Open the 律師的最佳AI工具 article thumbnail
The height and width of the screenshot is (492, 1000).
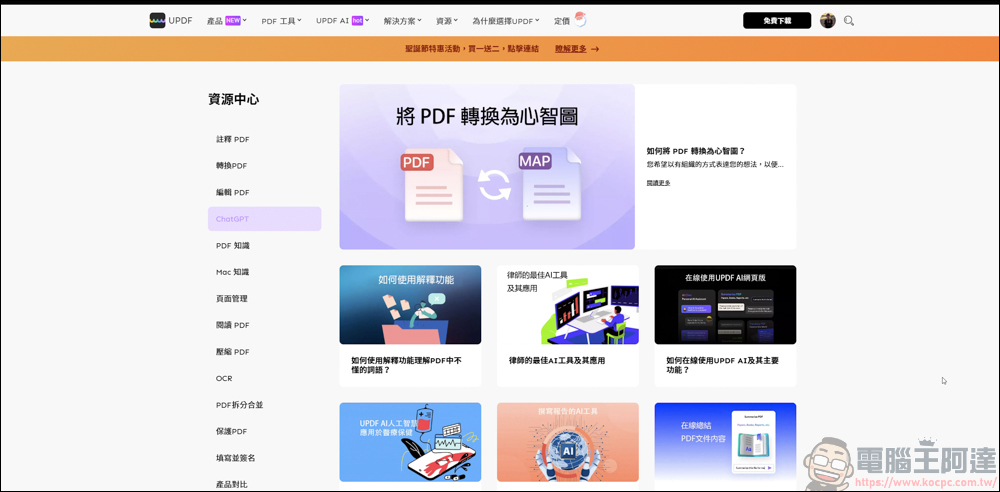(x=568, y=304)
